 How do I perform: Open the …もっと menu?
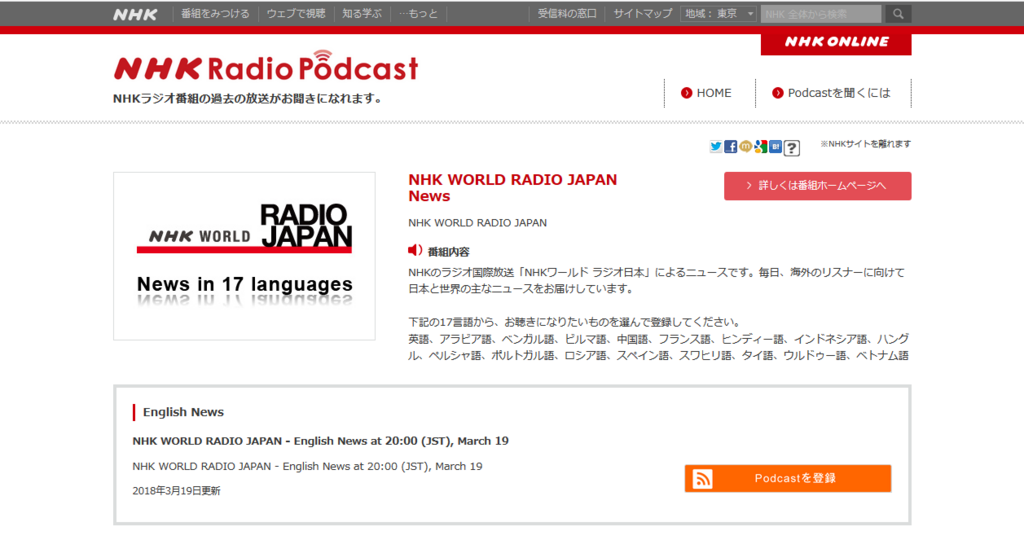[x=419, y=14]
